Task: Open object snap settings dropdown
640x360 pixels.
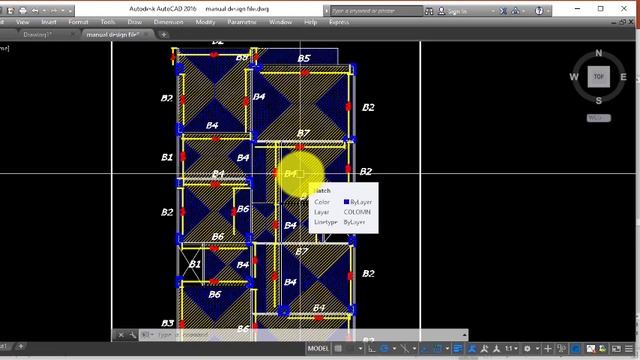Action: 447,349
